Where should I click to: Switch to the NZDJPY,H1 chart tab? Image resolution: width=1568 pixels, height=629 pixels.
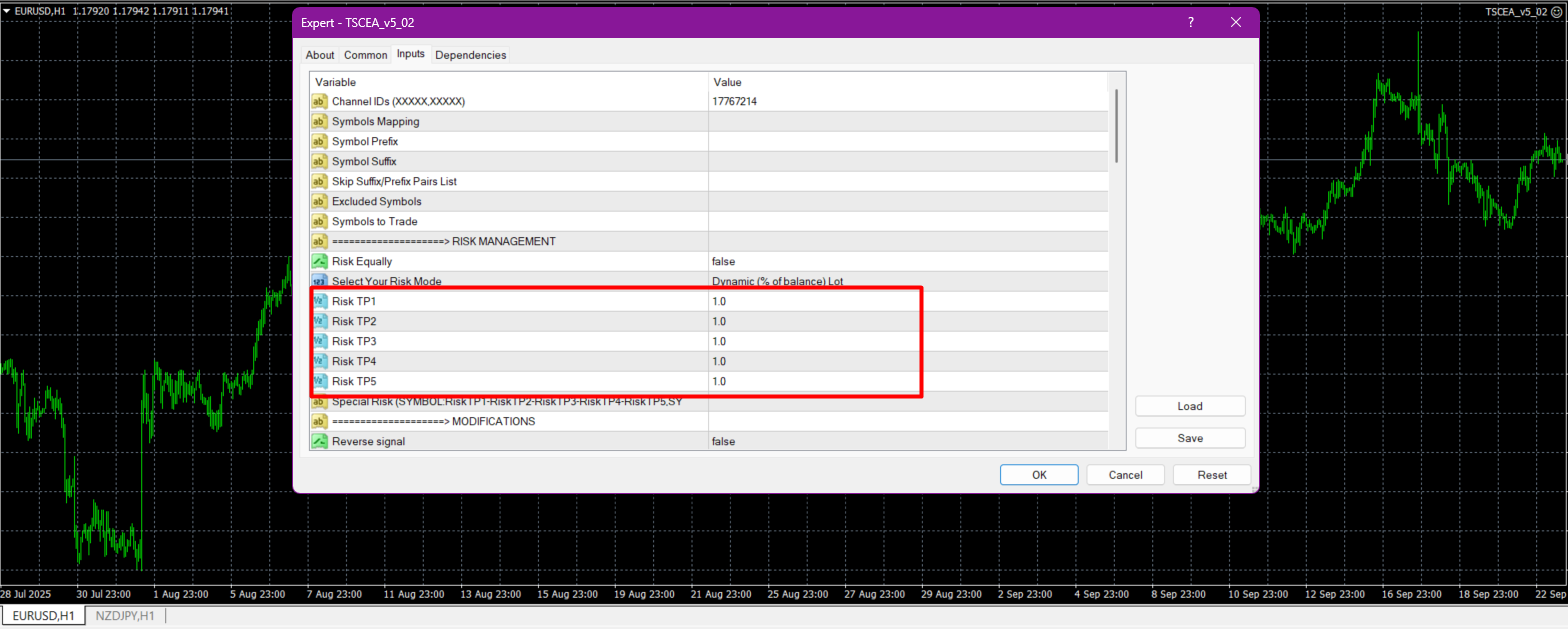click(x=125, y=616)
